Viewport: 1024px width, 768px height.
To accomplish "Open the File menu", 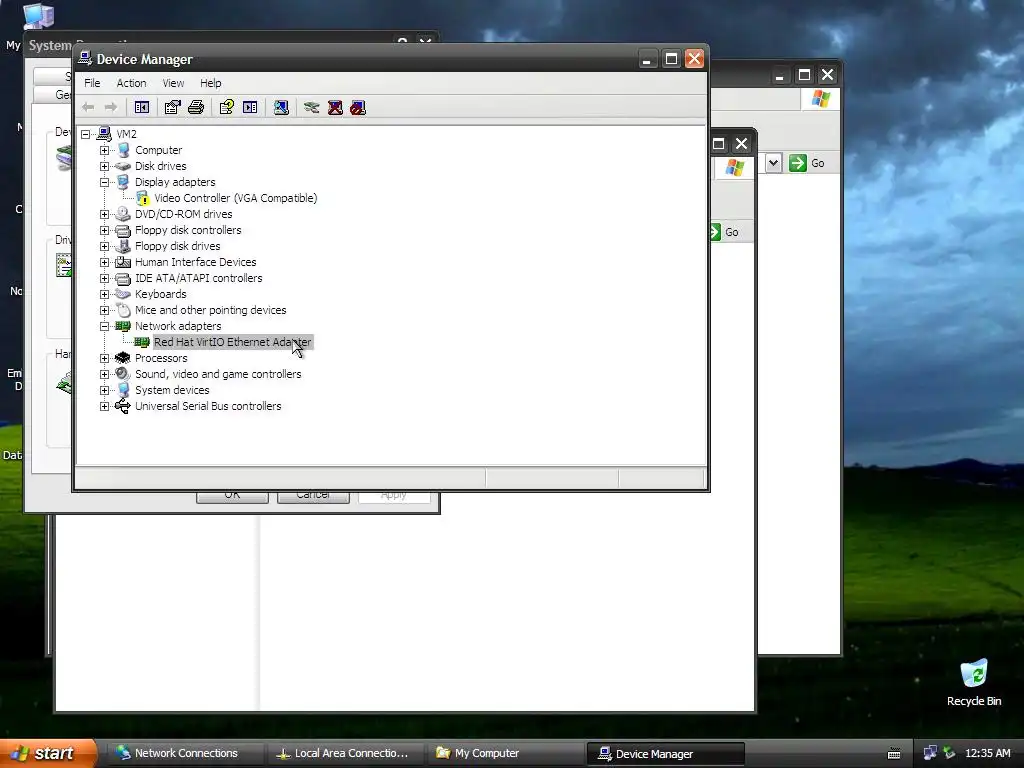I will pos(92,83).
